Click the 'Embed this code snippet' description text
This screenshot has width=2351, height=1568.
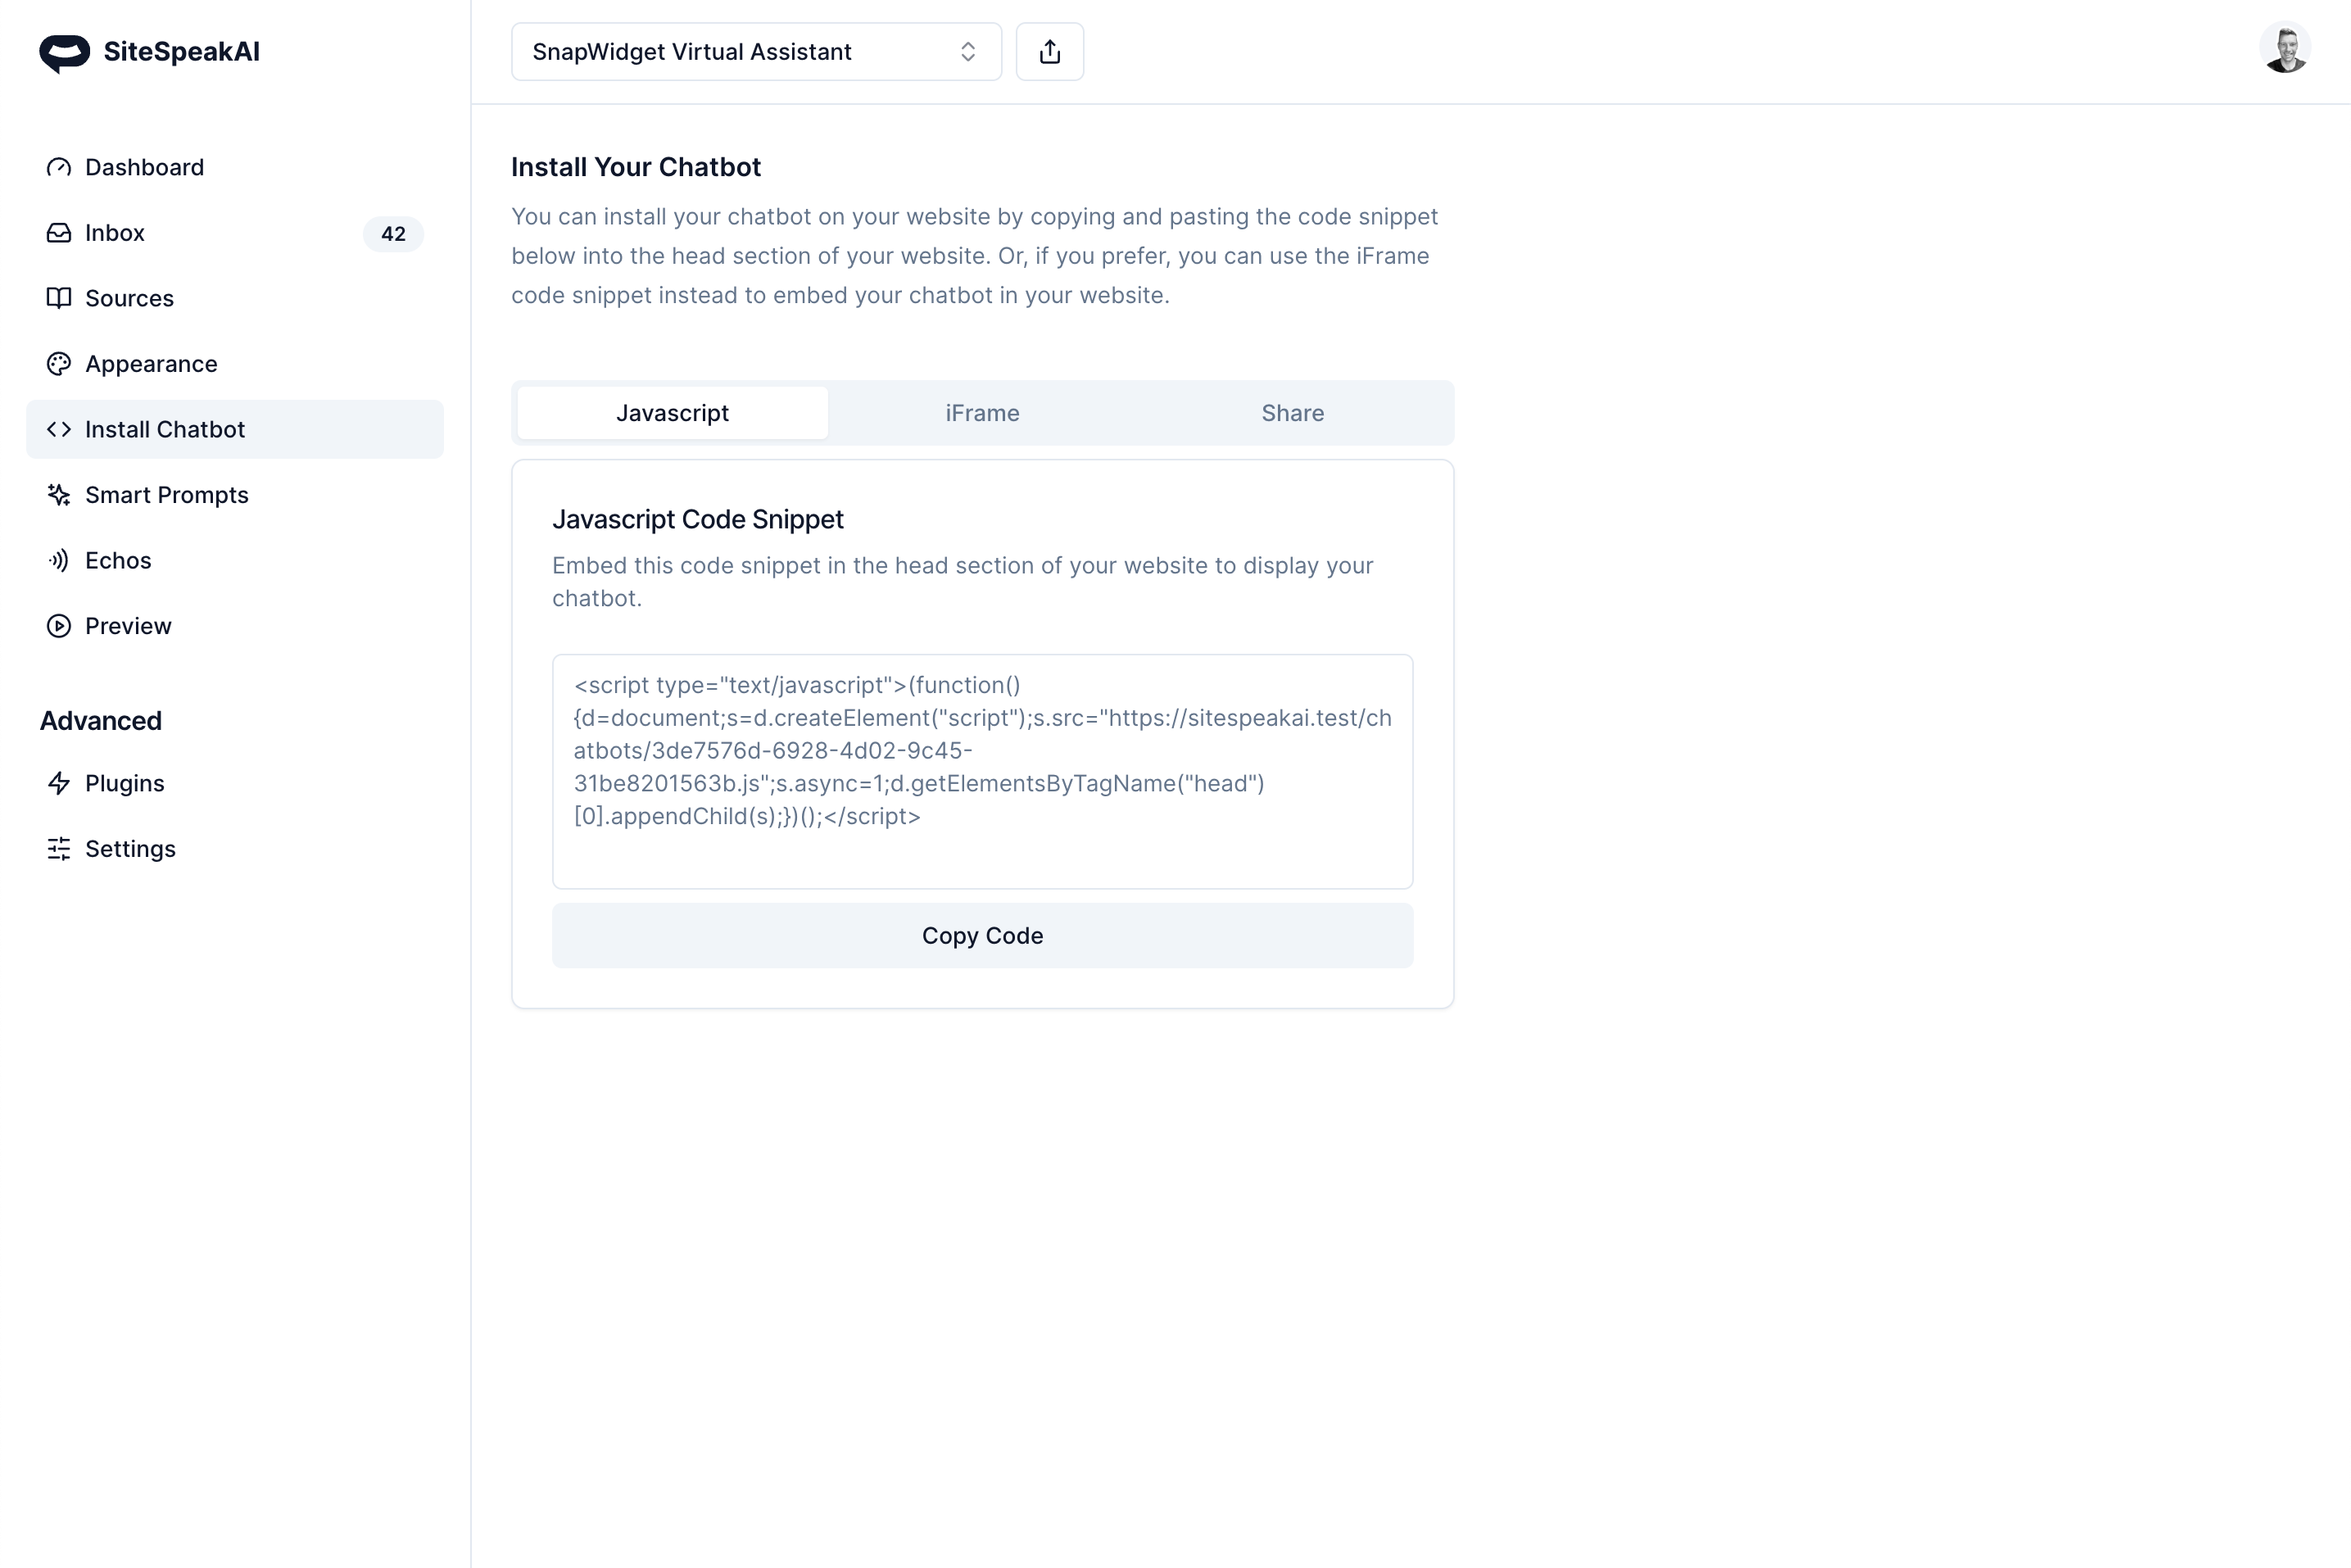click(962, 582)
